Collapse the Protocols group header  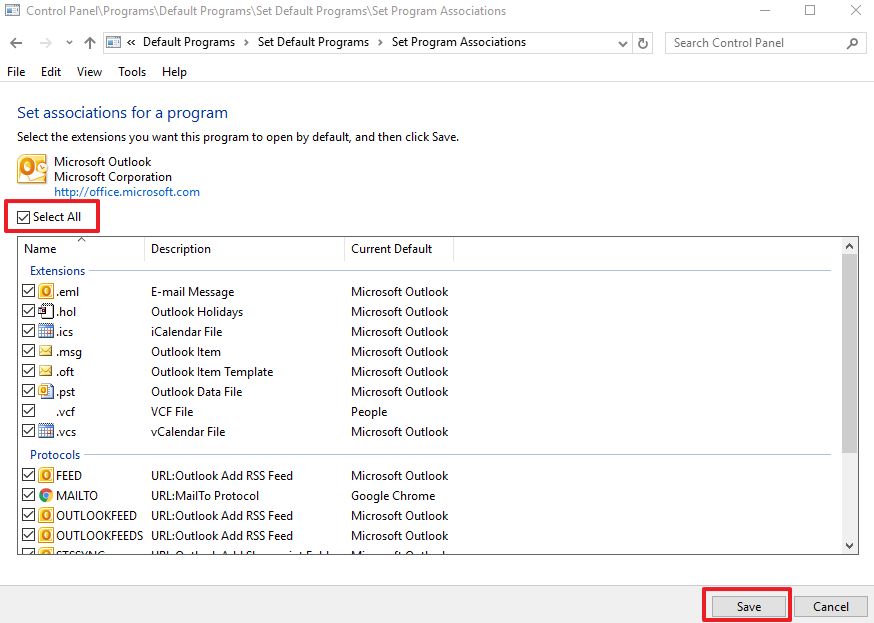(x=55, y=455)
